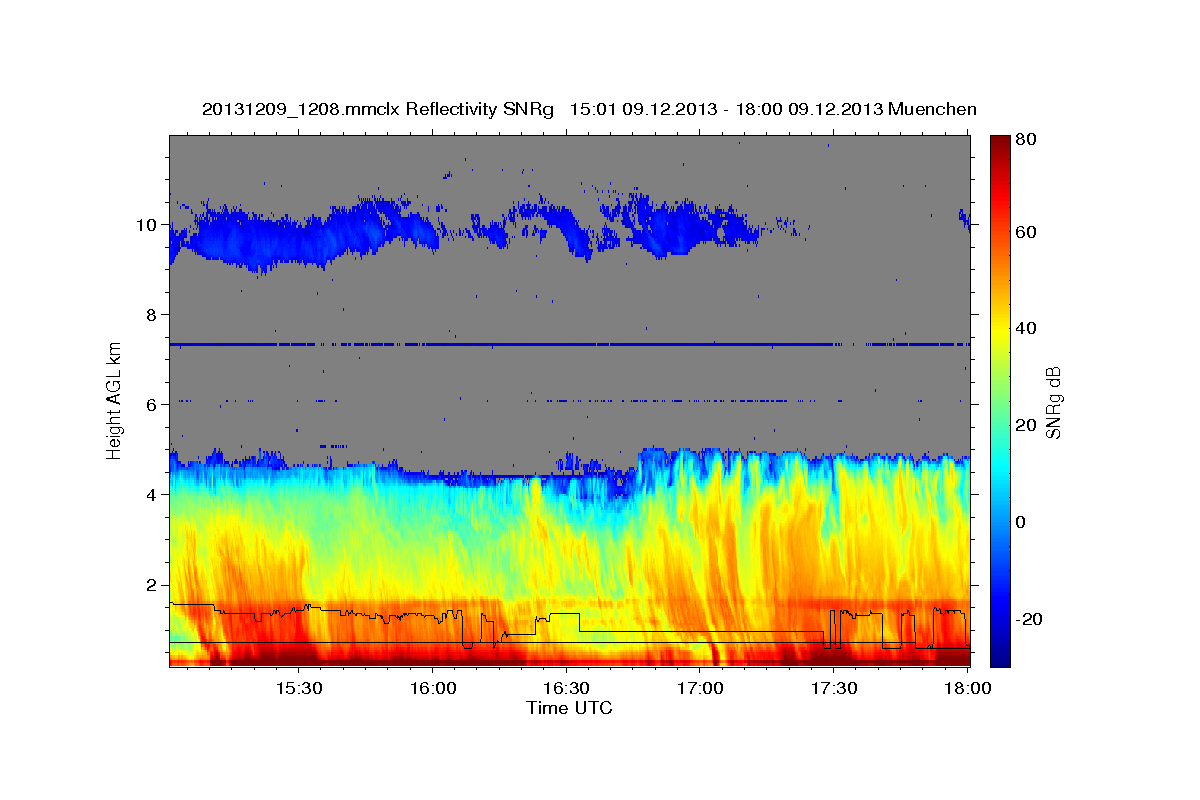The height and width of the screenshot is (800, 1200).
Task: Click the 16:30 time axis label
Action: 567,688
